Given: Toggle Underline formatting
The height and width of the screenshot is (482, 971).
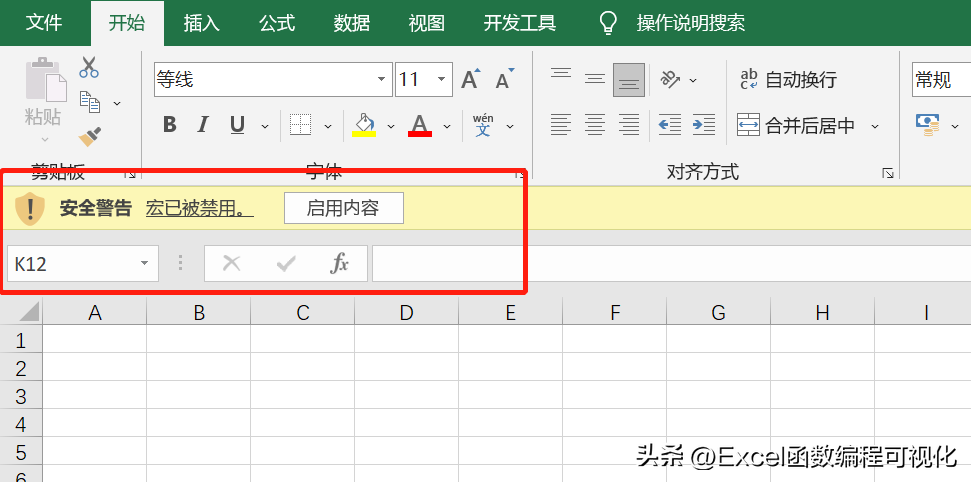Looking at the screenshot, I should click(x=237, y=126).
